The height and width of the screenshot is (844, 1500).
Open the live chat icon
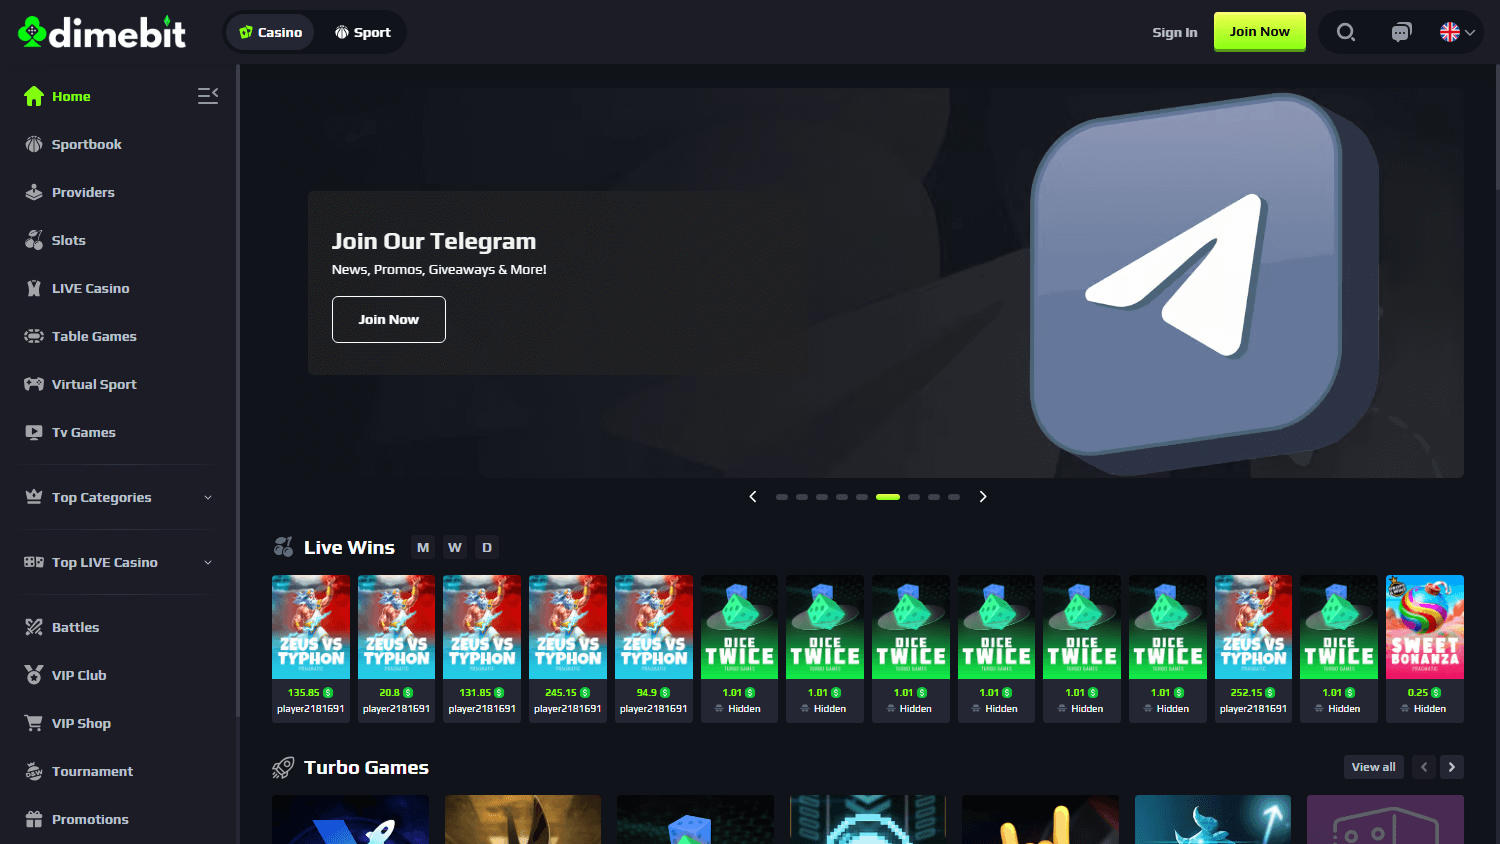(1401, 31)
